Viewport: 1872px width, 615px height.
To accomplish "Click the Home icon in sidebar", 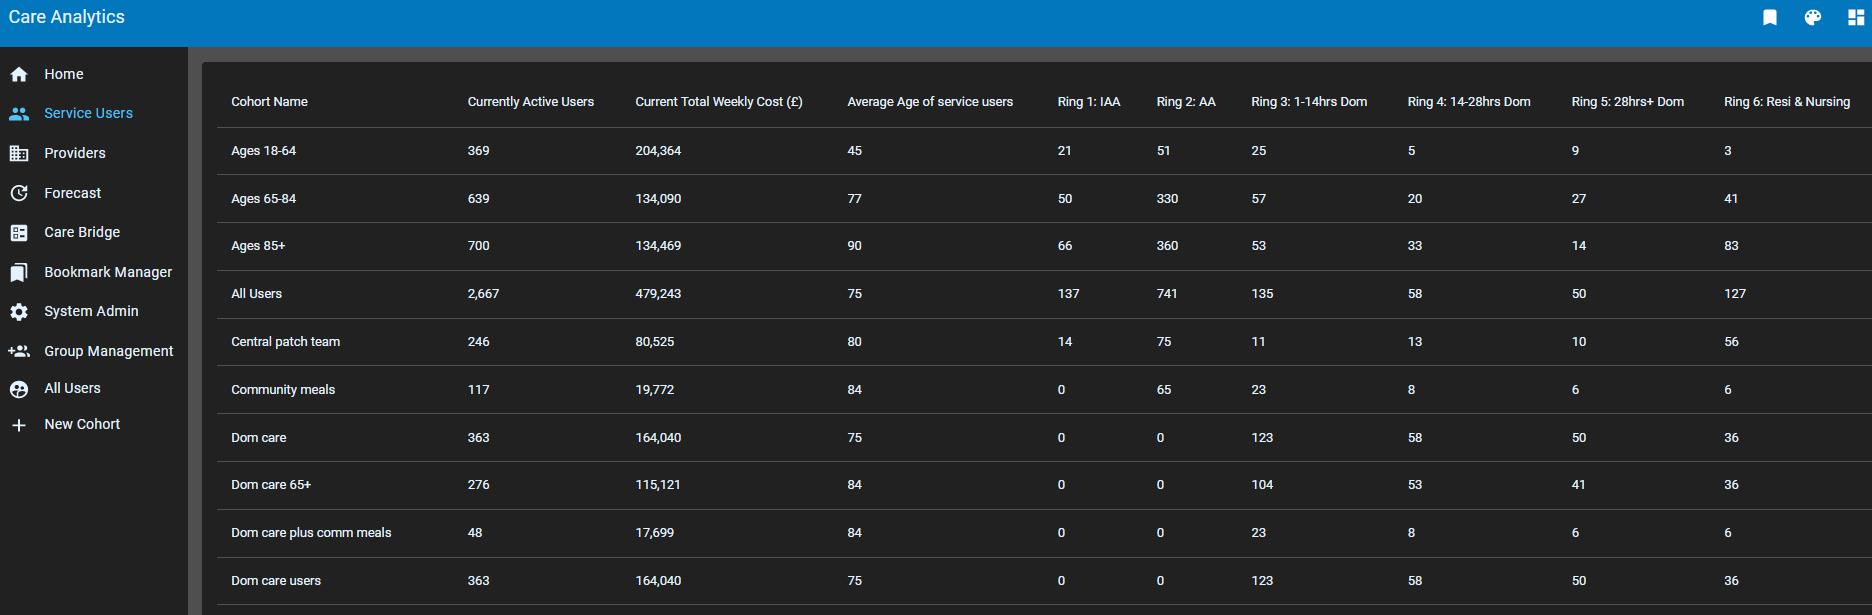I will coord(19,74).
